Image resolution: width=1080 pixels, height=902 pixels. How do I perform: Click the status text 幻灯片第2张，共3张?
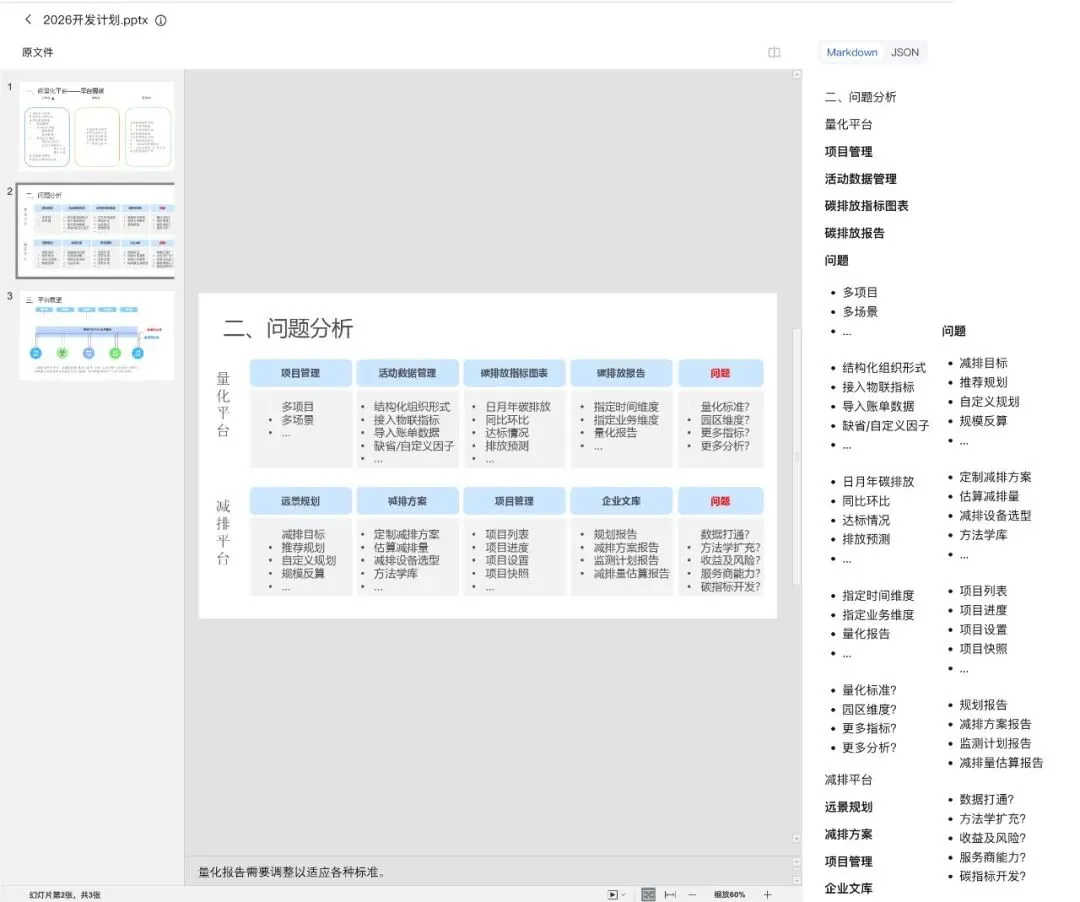(65, 895)
